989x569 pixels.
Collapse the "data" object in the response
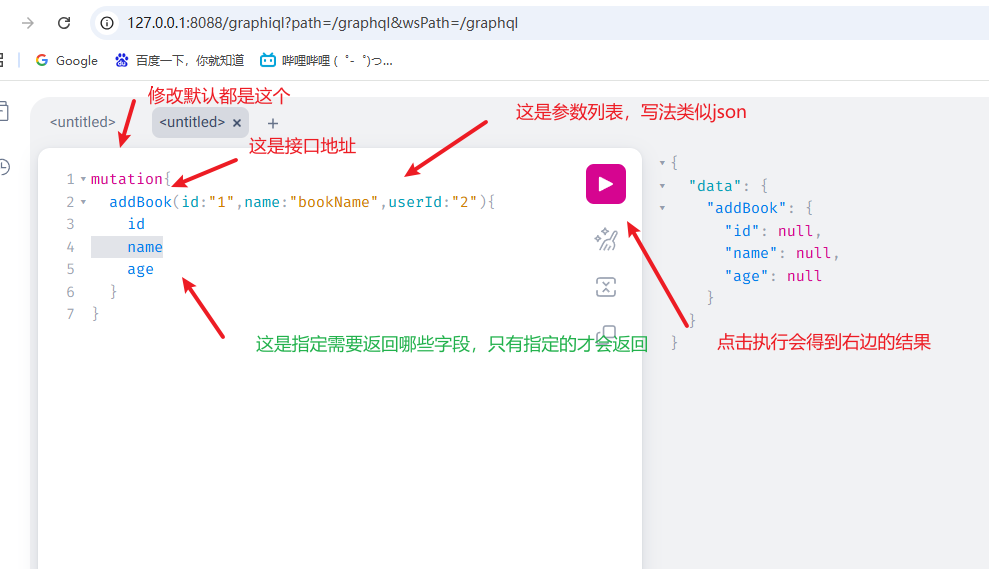coord(662,185)
